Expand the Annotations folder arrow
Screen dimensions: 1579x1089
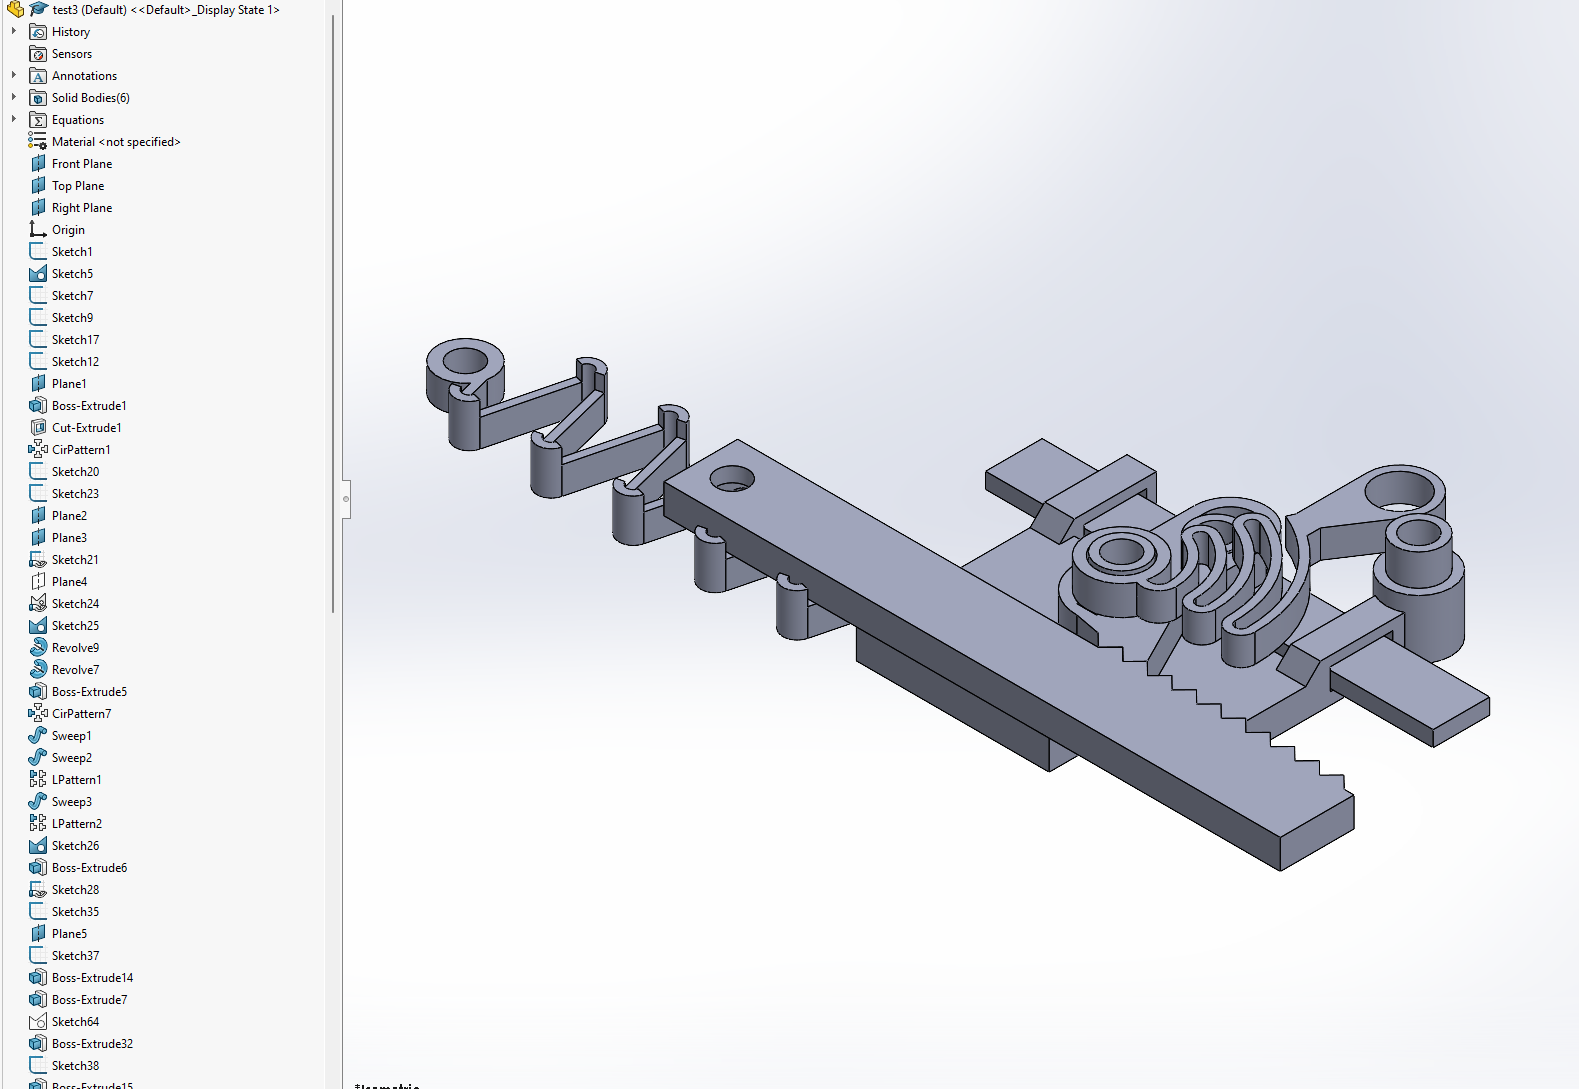14,76
